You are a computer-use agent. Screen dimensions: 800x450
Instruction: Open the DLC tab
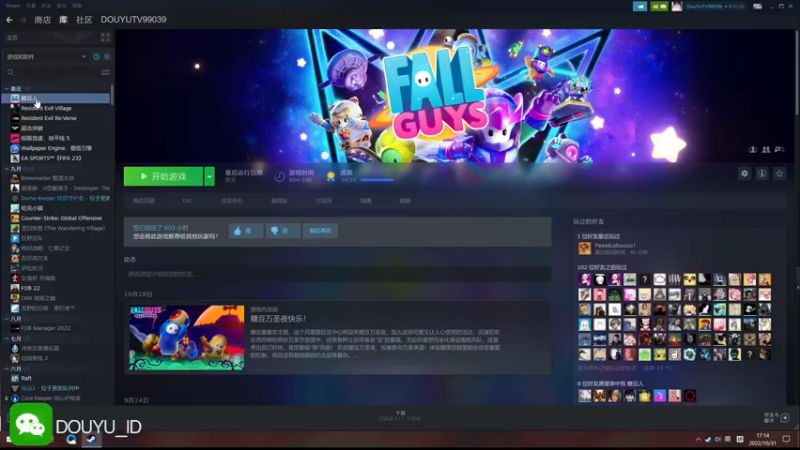(x=188, y=201)
